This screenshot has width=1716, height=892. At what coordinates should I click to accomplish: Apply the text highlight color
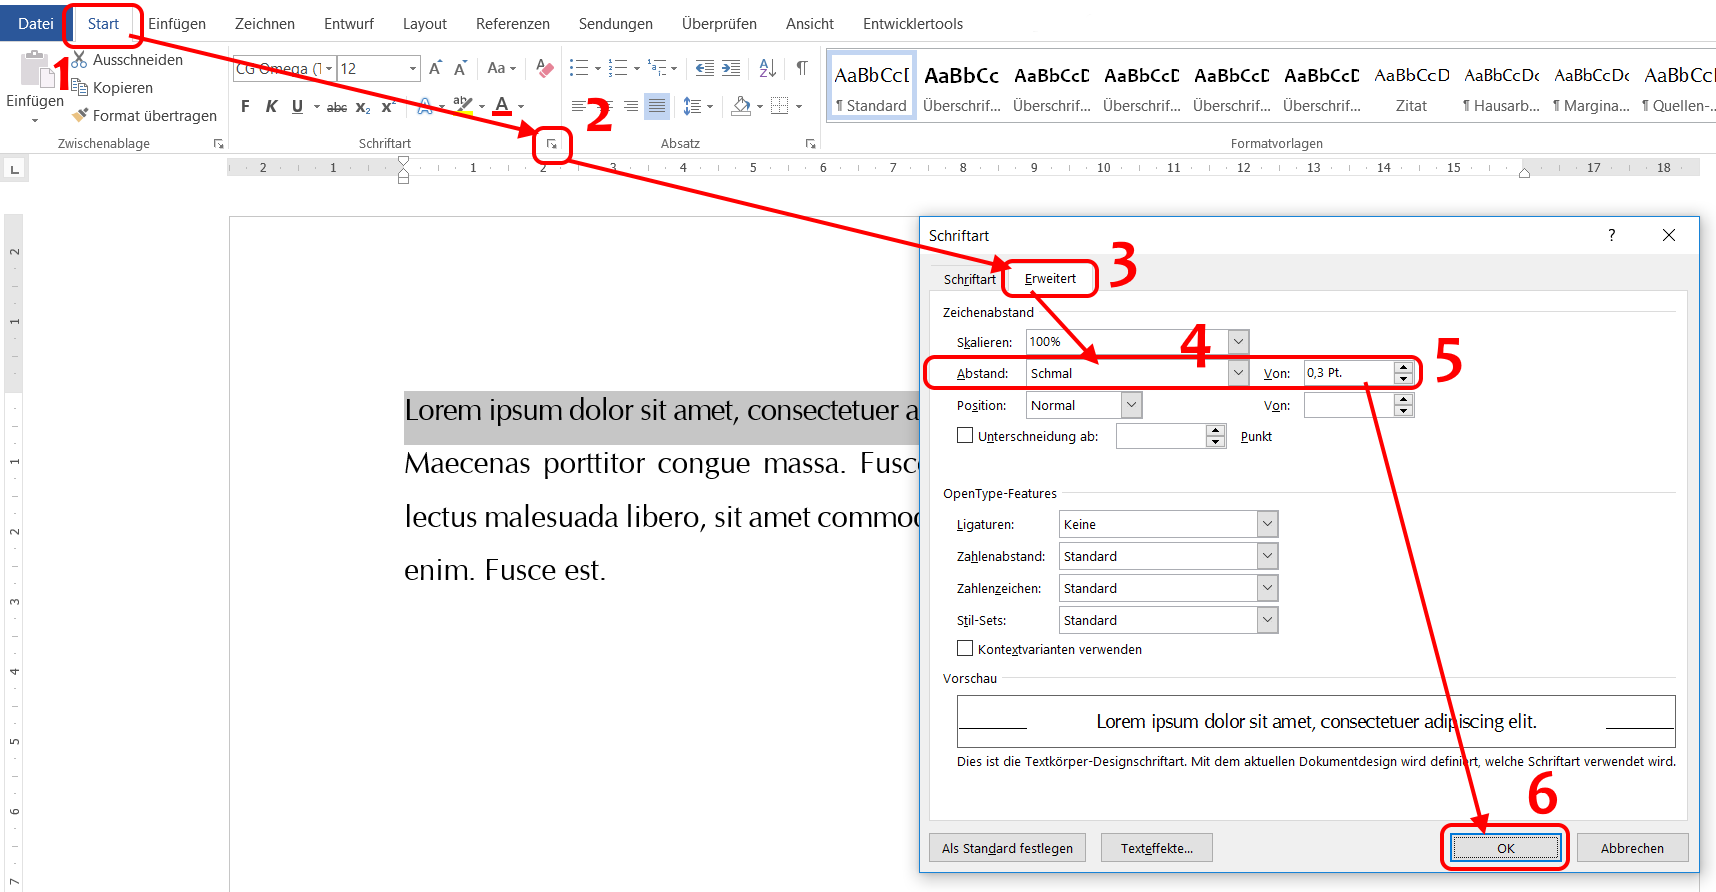click(x=462, y=106)
